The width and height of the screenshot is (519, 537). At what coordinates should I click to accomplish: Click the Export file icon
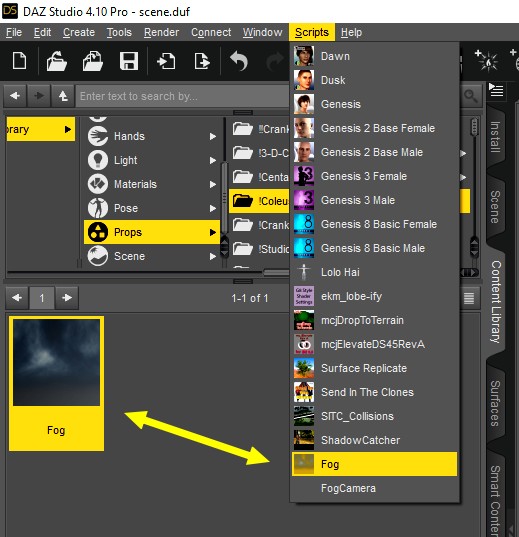(202, 61)
